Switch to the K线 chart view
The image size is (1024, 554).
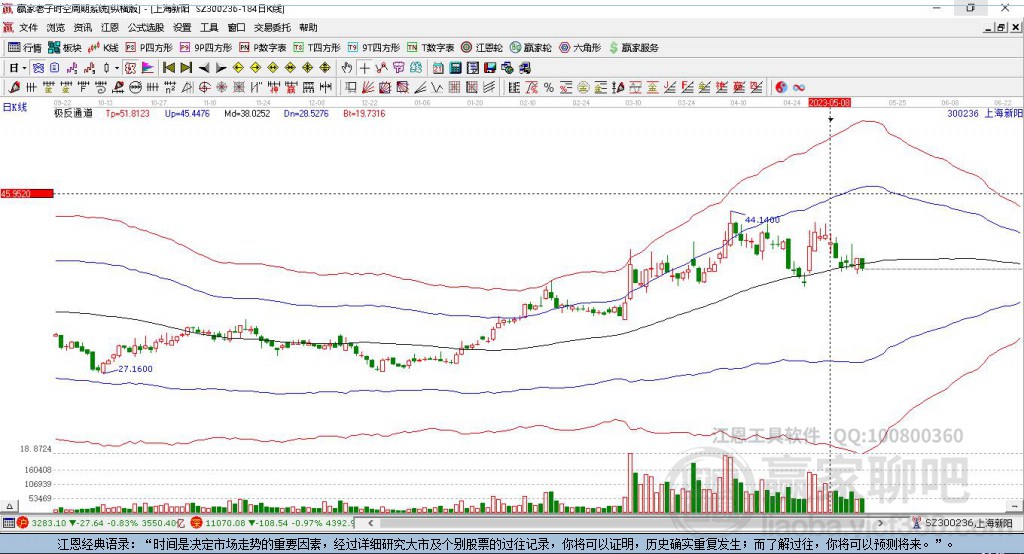point(104,47)
